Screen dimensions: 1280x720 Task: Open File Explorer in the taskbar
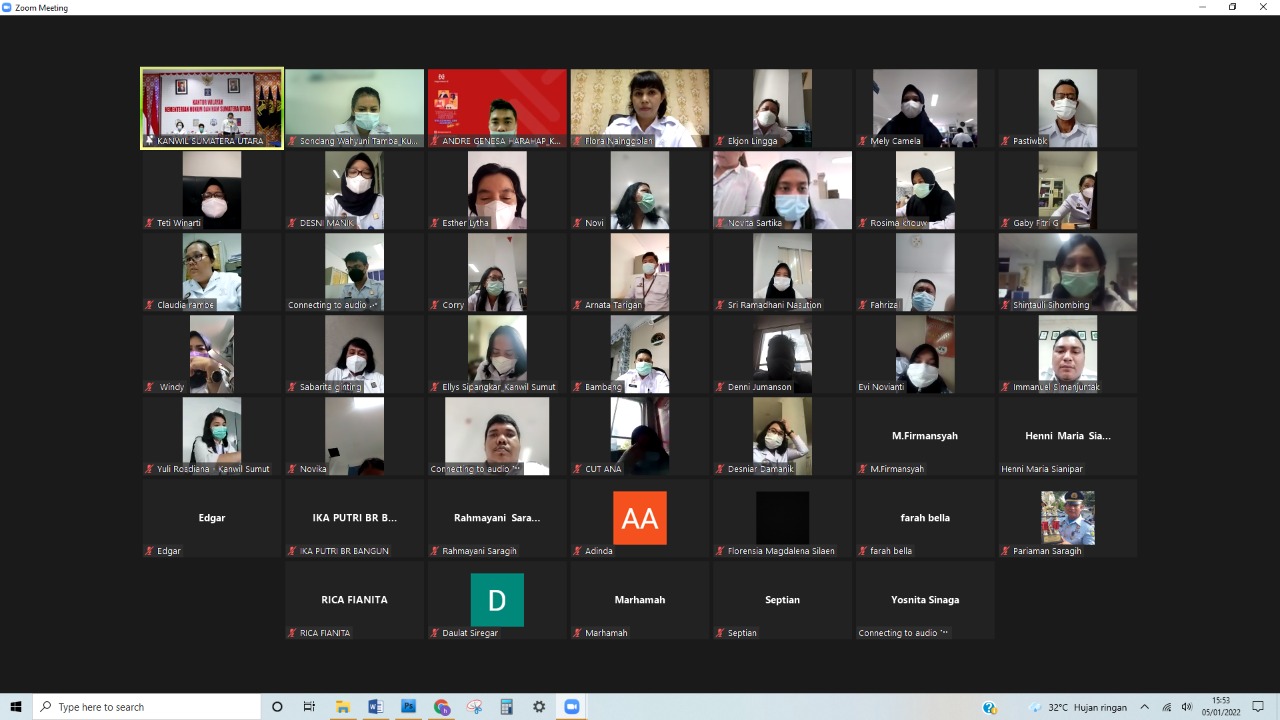[343, 707]
